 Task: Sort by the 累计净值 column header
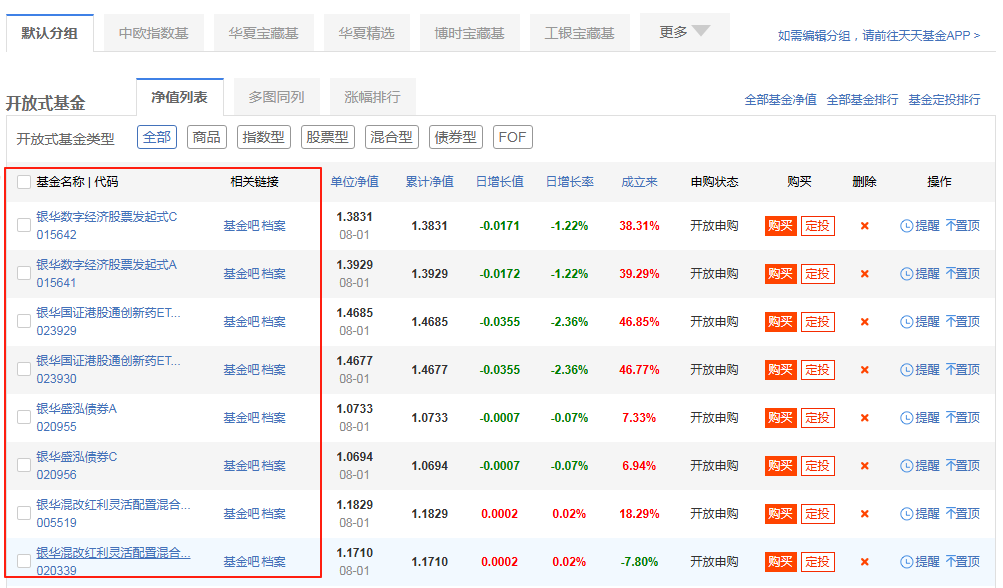click(430, 182)
